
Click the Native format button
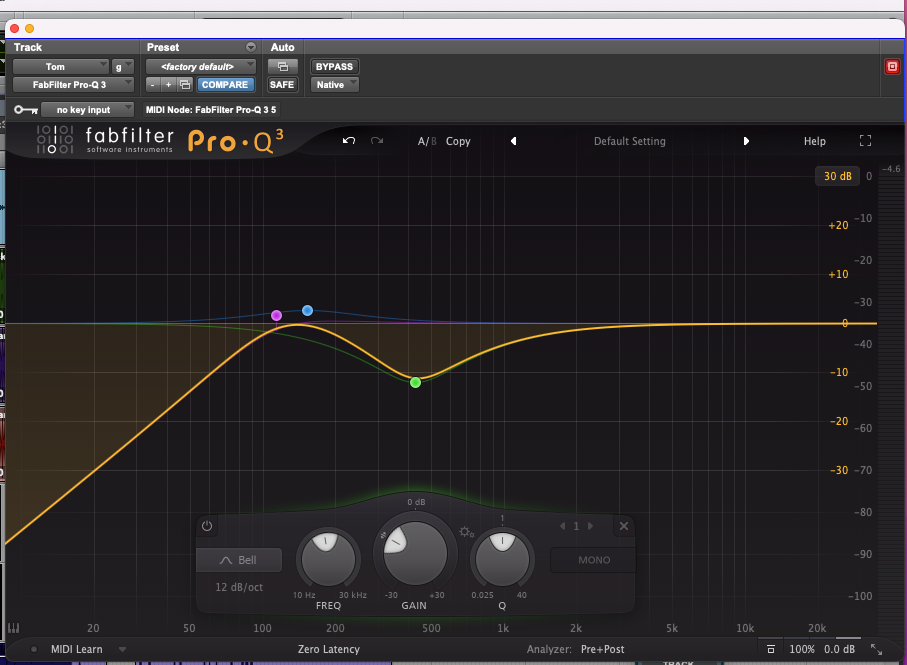click(334, 84)
